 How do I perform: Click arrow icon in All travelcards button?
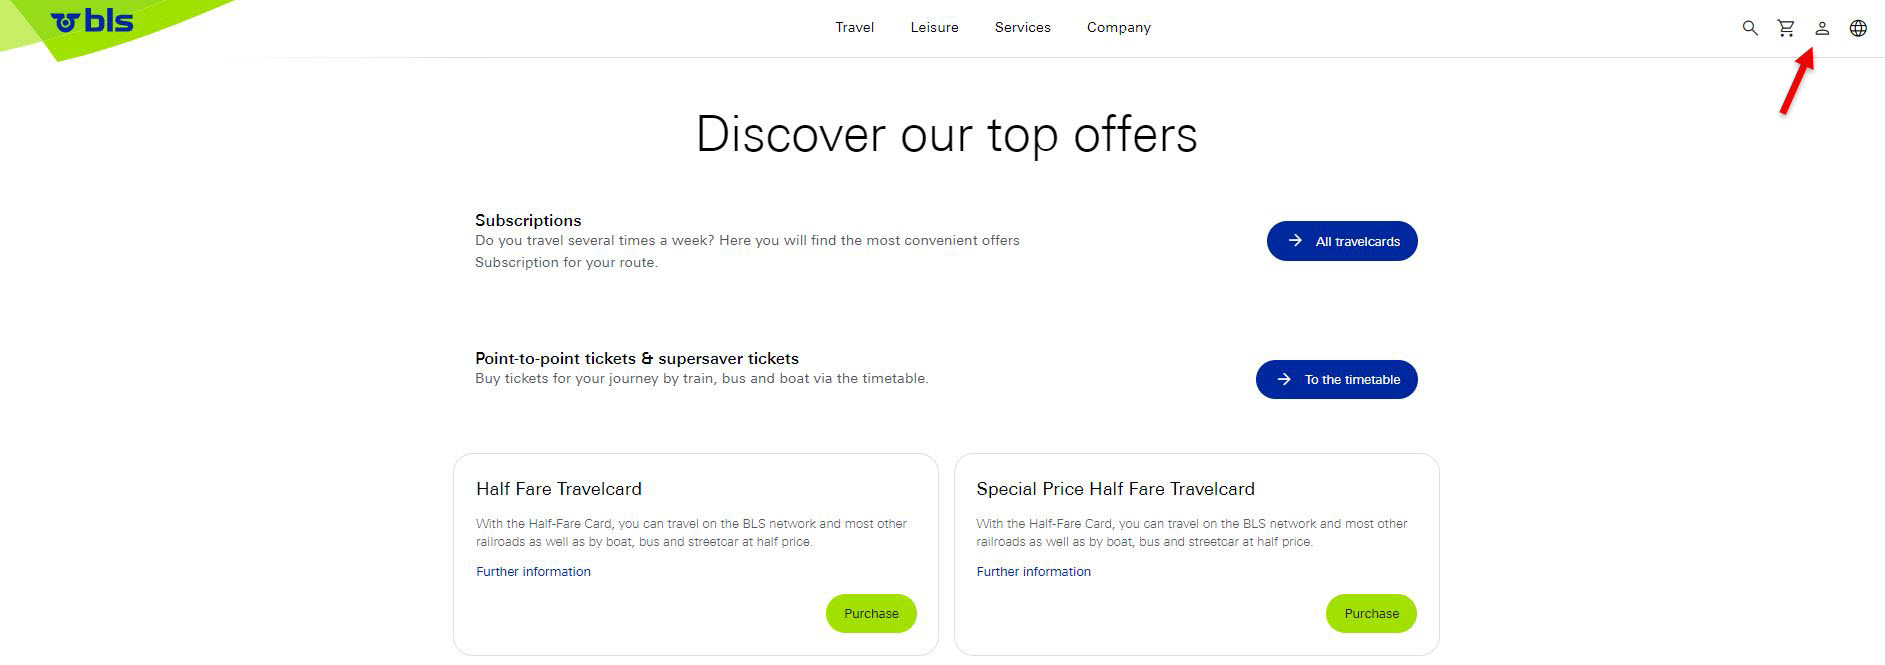coord(1295,241)
